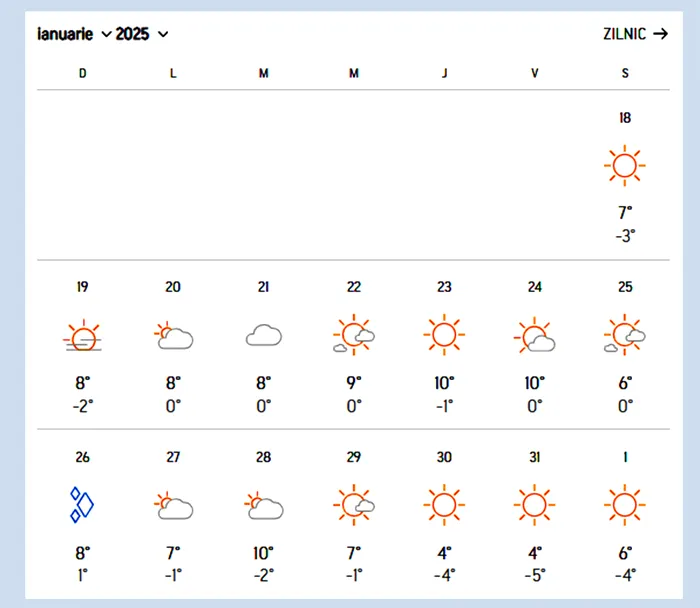The width and height of the screenshot is (700, 608).
Task: Click the date number 29
Action: coord(354,457)
